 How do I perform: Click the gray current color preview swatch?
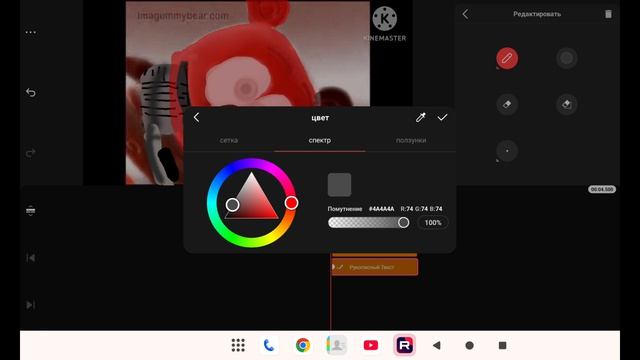coord(339,184)
